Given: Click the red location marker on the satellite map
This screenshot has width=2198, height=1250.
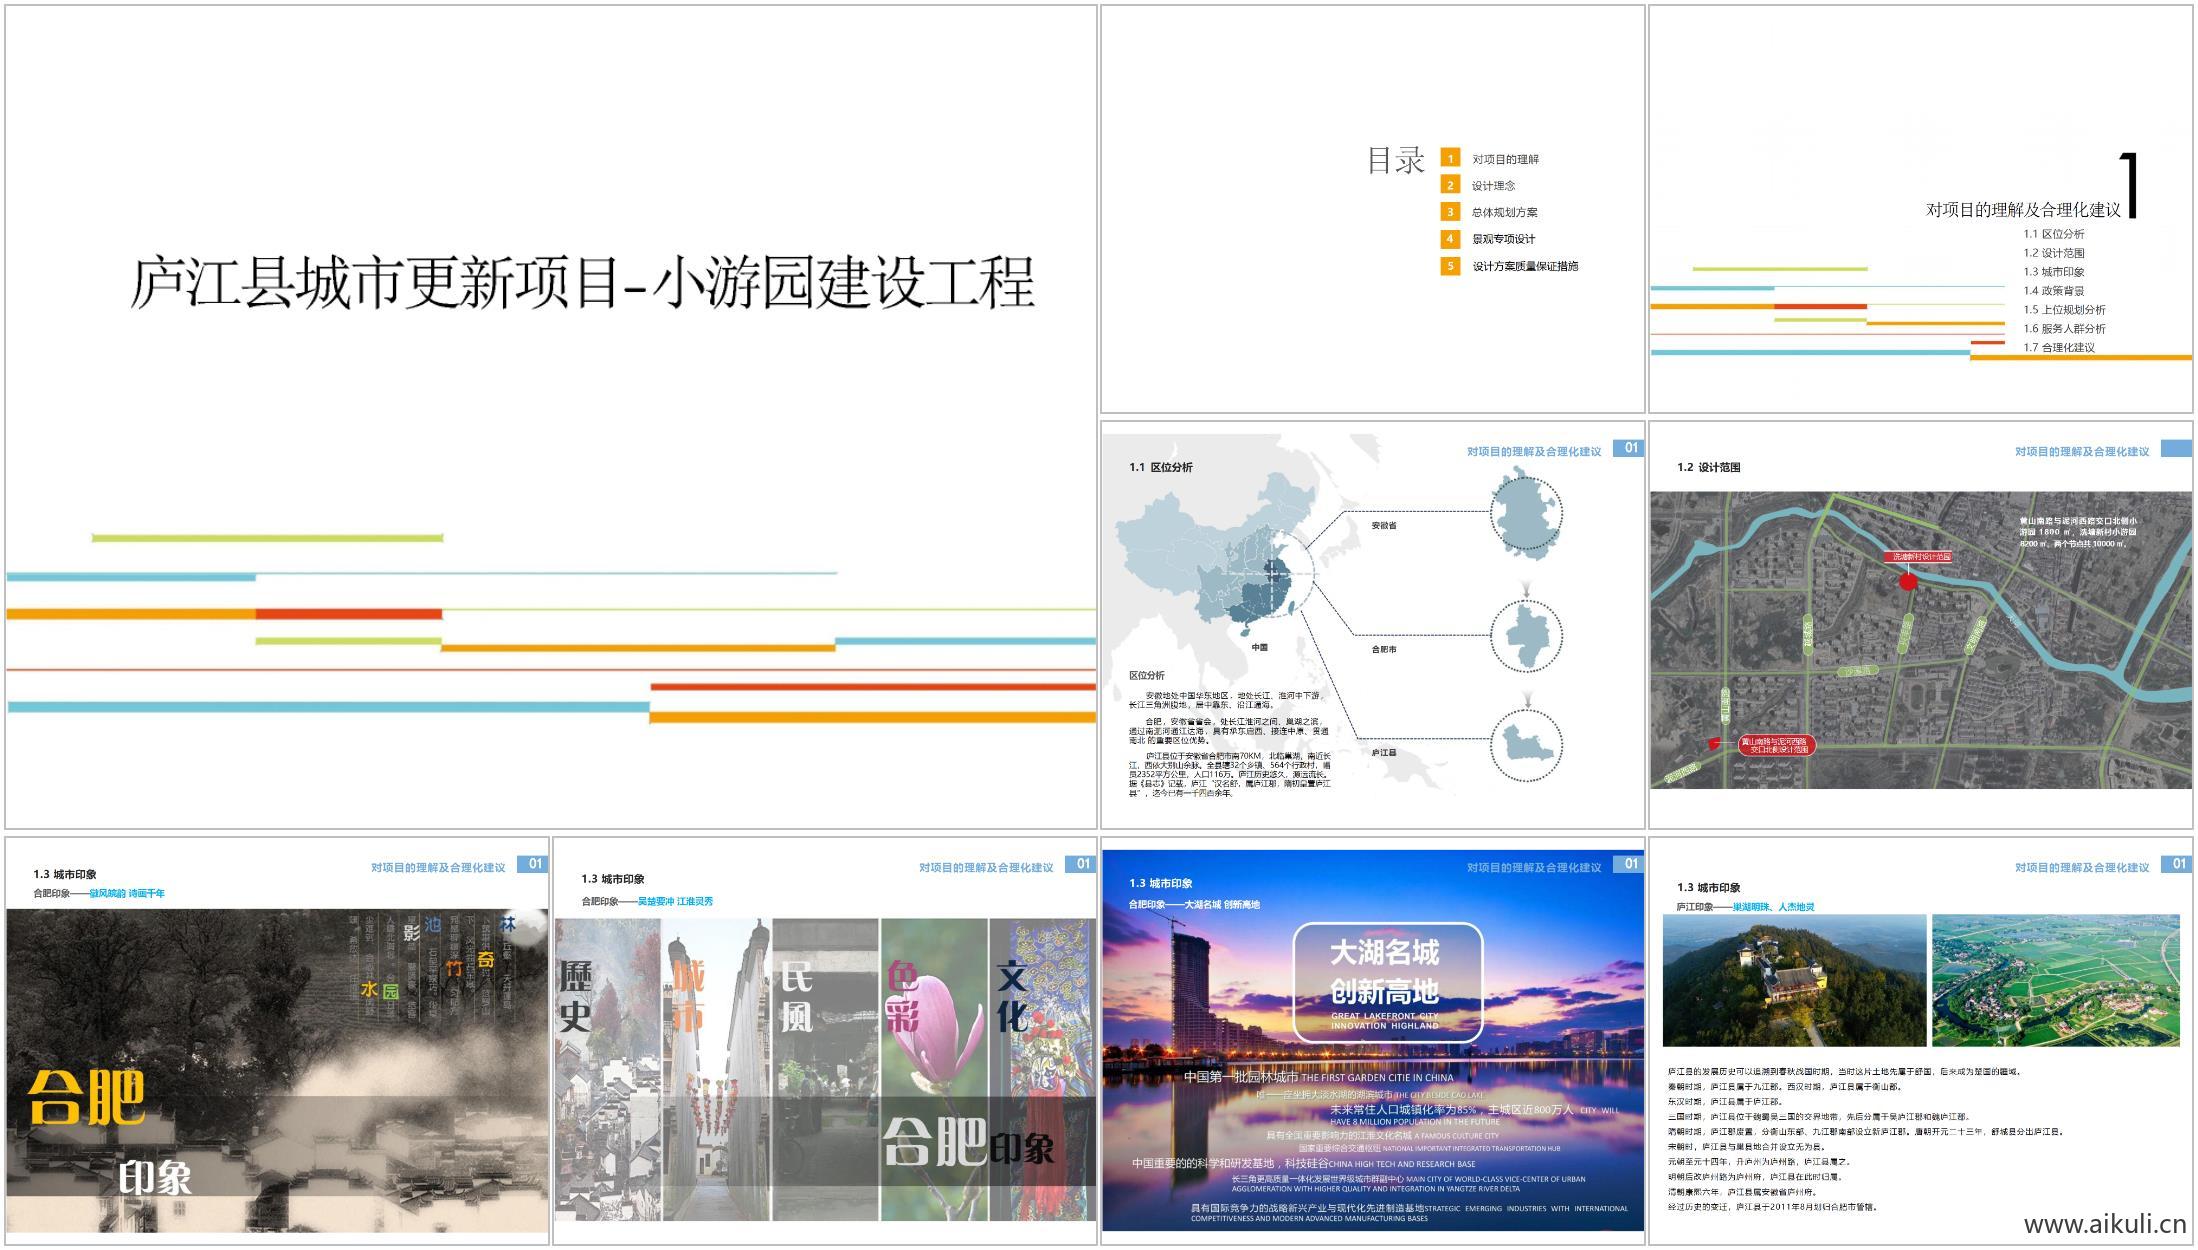Looking at the screenshot, I should (x=1909, y=581).
